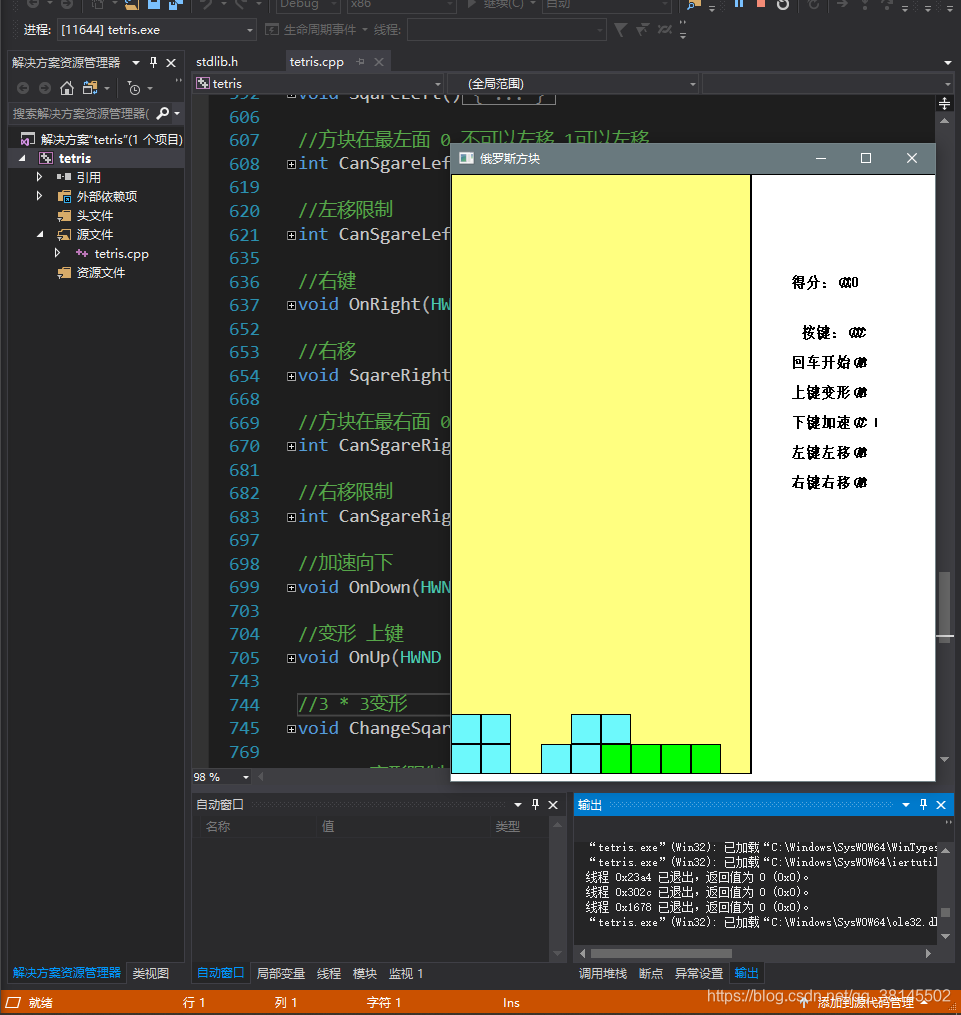961x1015 pixels.
Task: Expand the folded OnDown function at line 699
Action: coord(291,588)
